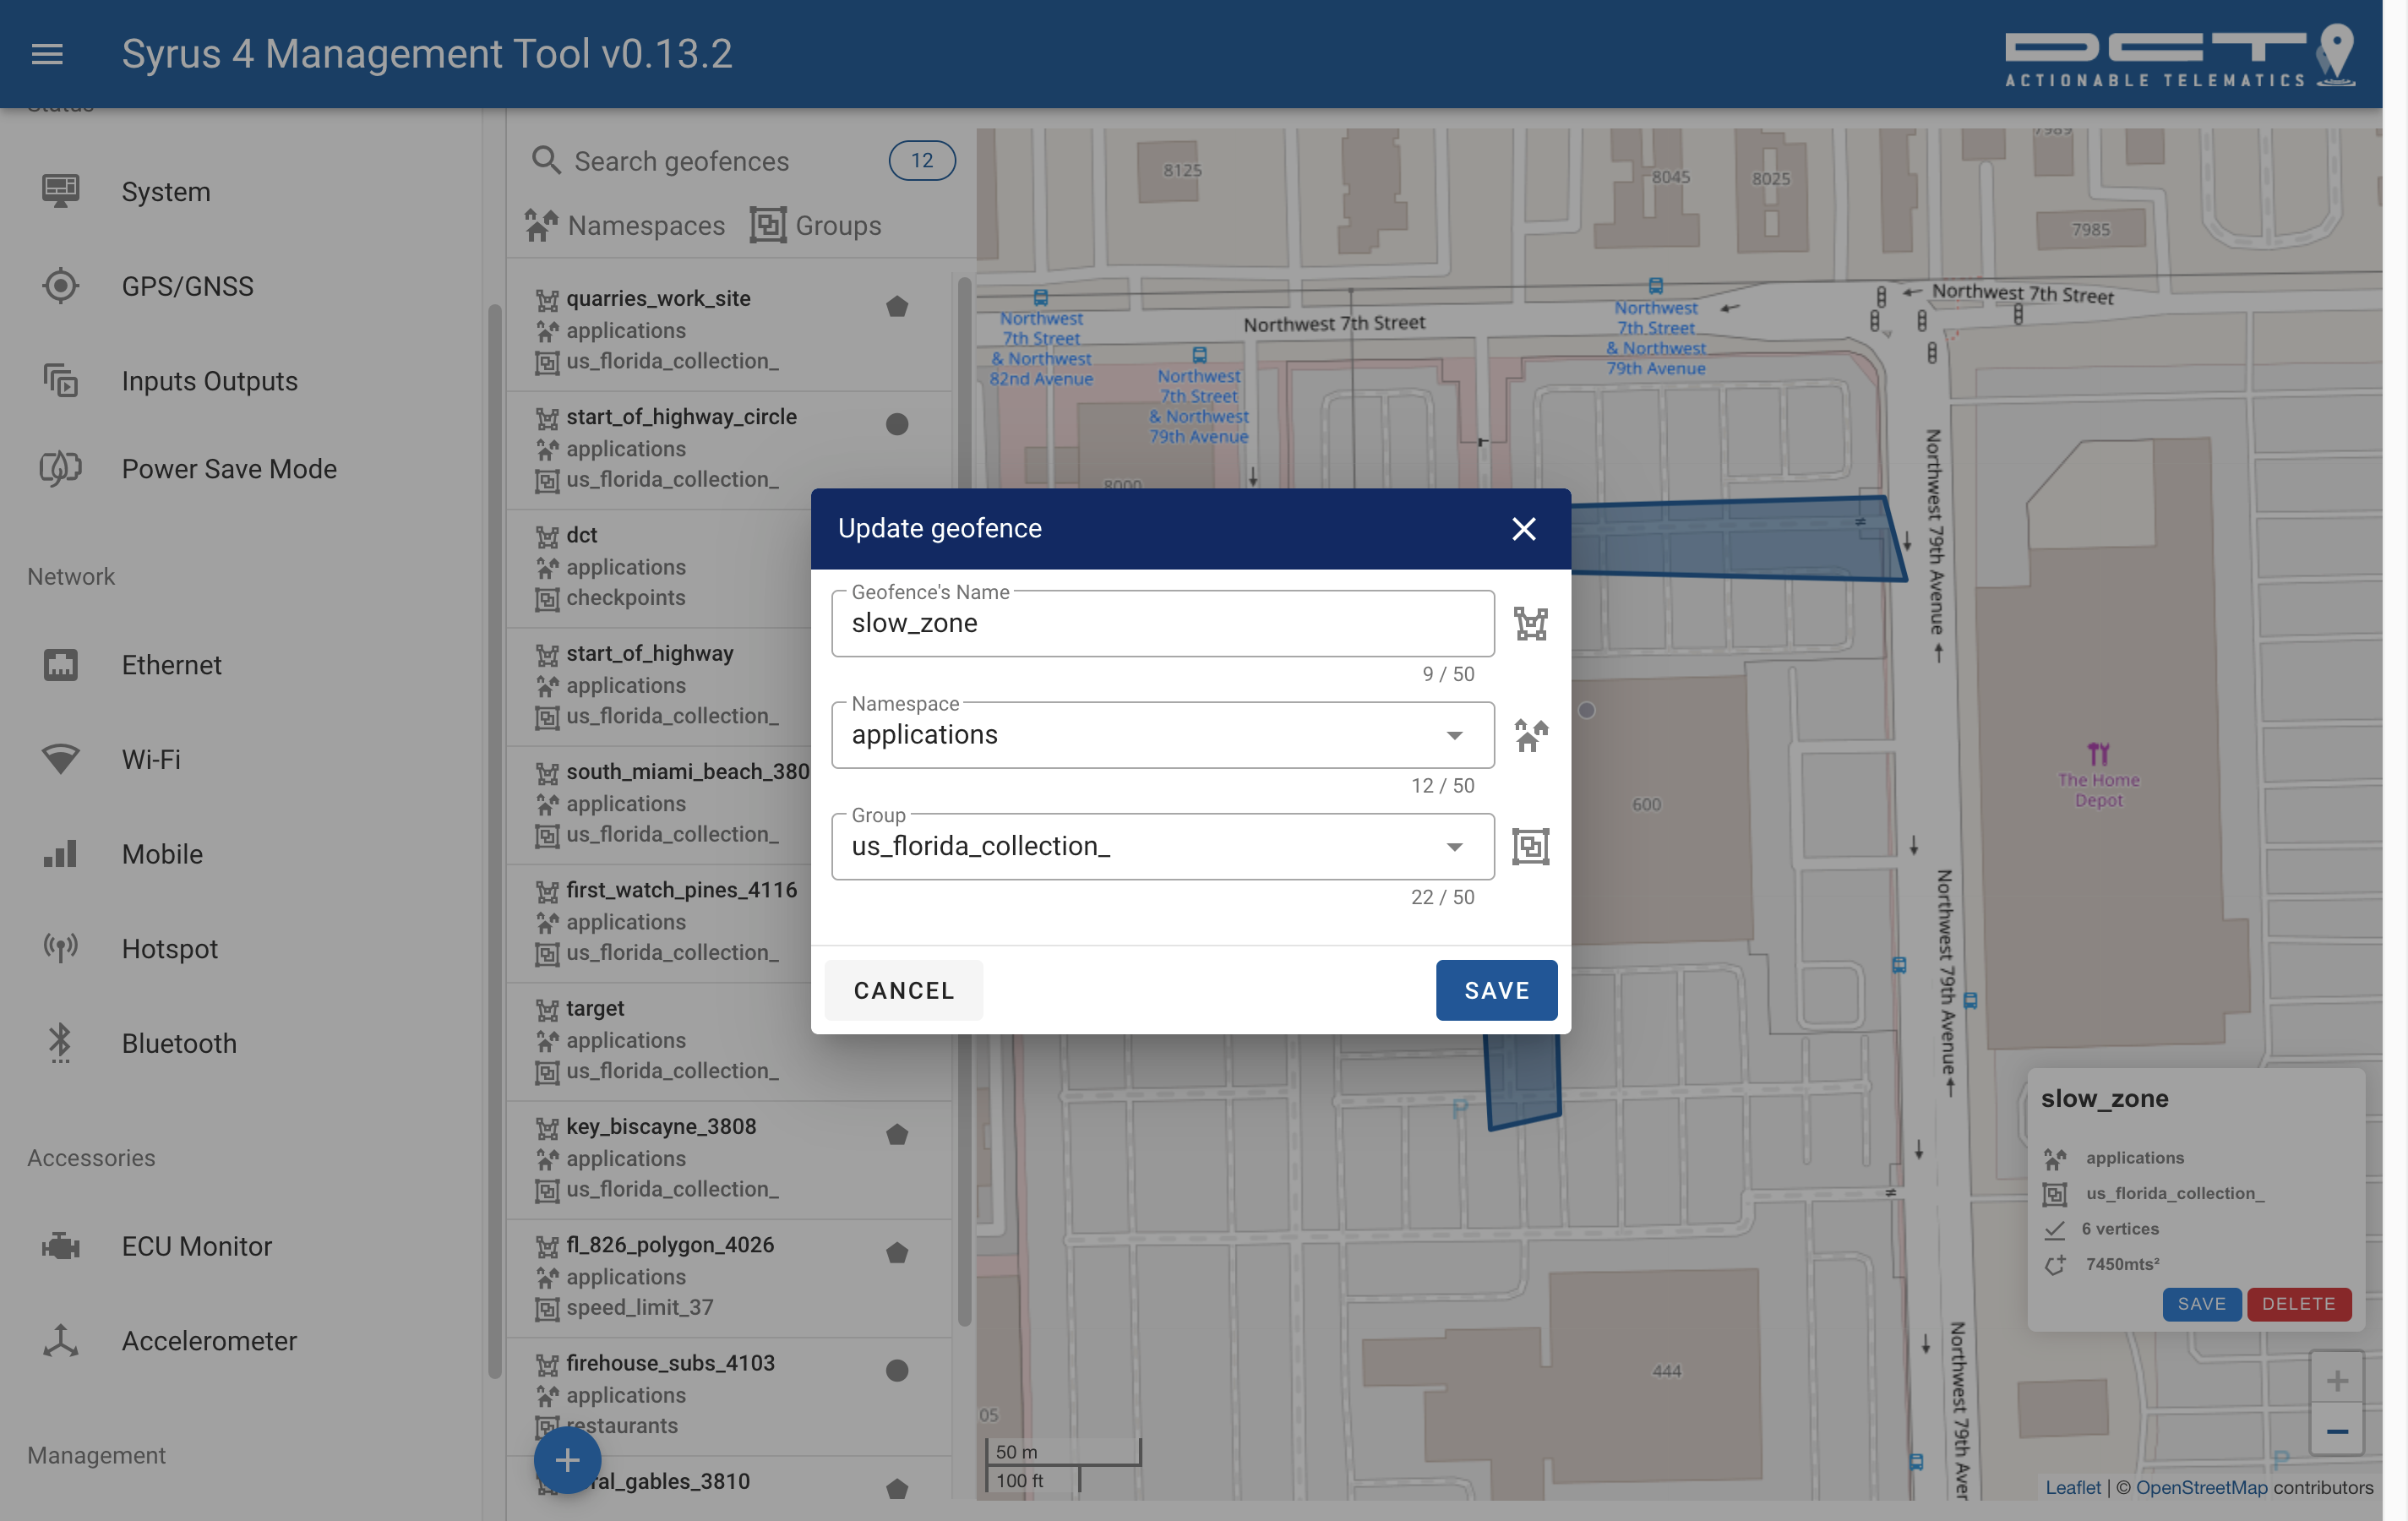The image size is (2408, 1521).
Task: Open the Namespace dropdown
Action: [1162, 735]
